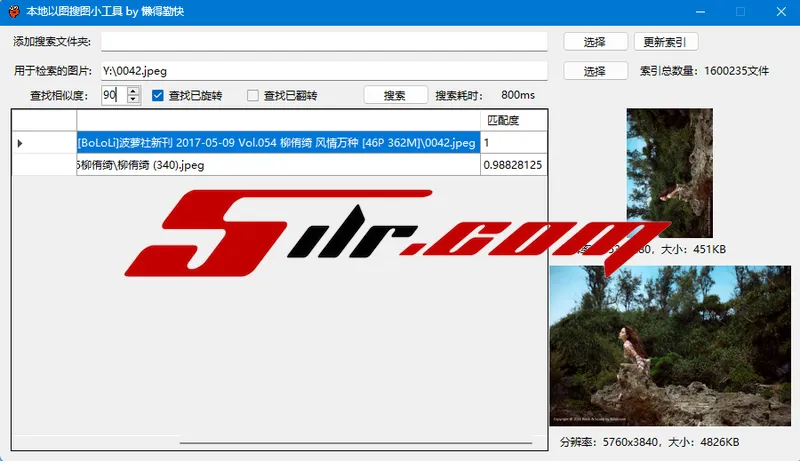Select the result row ending in \0042.jpeg
This screenshot has width=800, height=461.
[279, 143]
